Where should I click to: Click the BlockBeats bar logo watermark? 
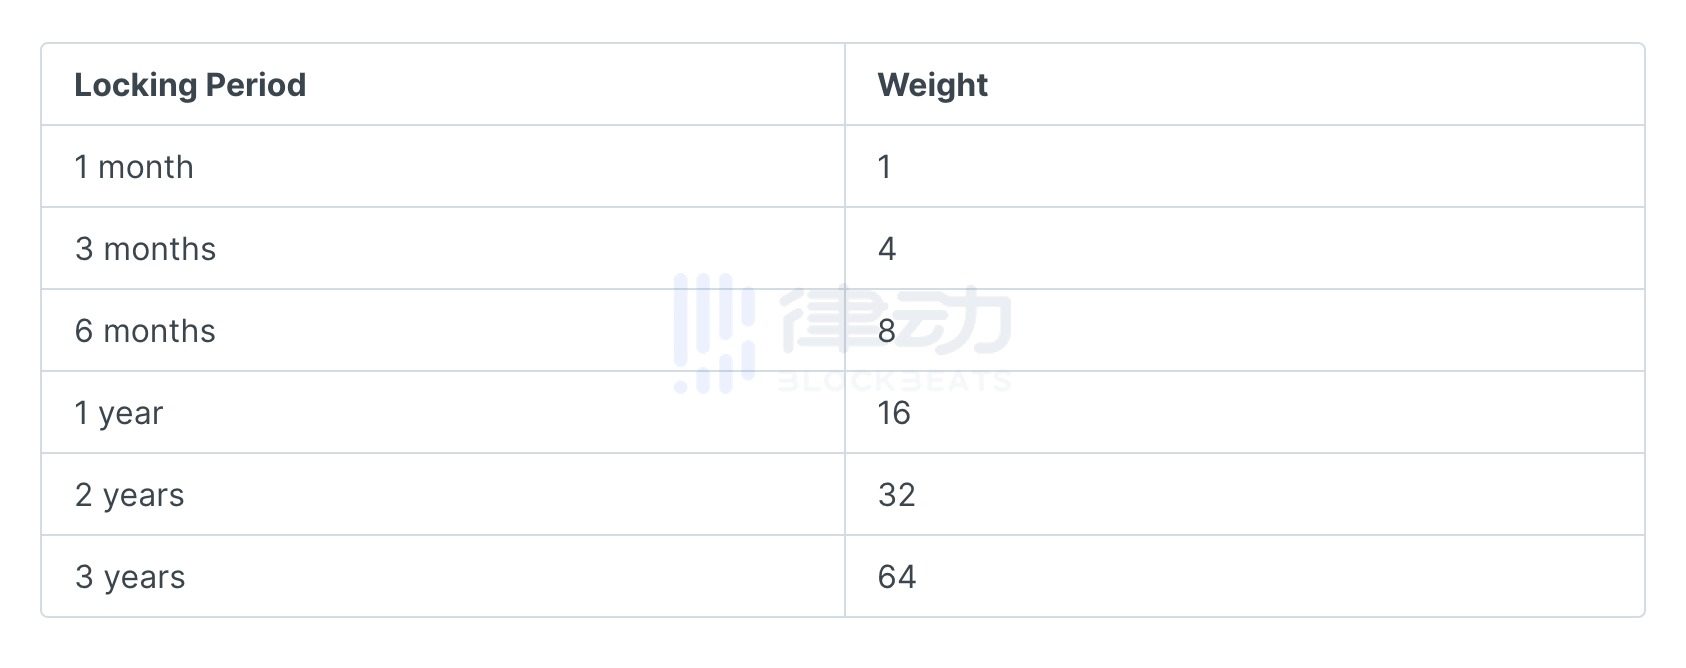(x=714, y=333)
